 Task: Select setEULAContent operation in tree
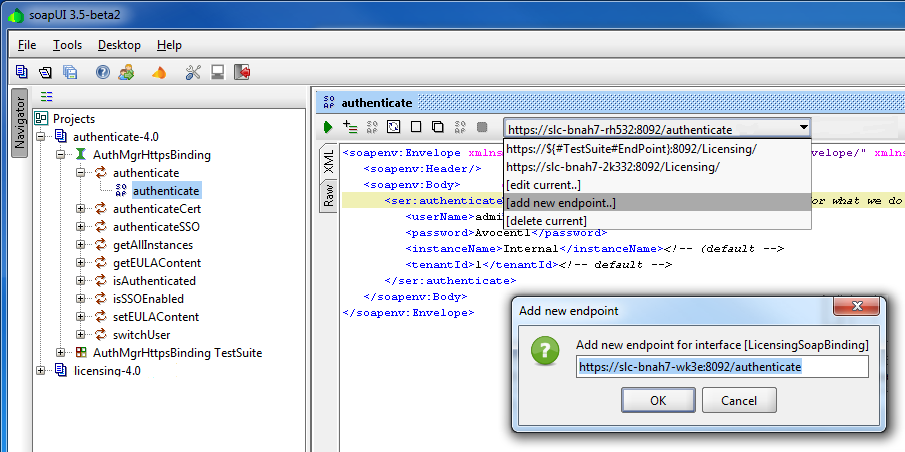tap(156, 316)
